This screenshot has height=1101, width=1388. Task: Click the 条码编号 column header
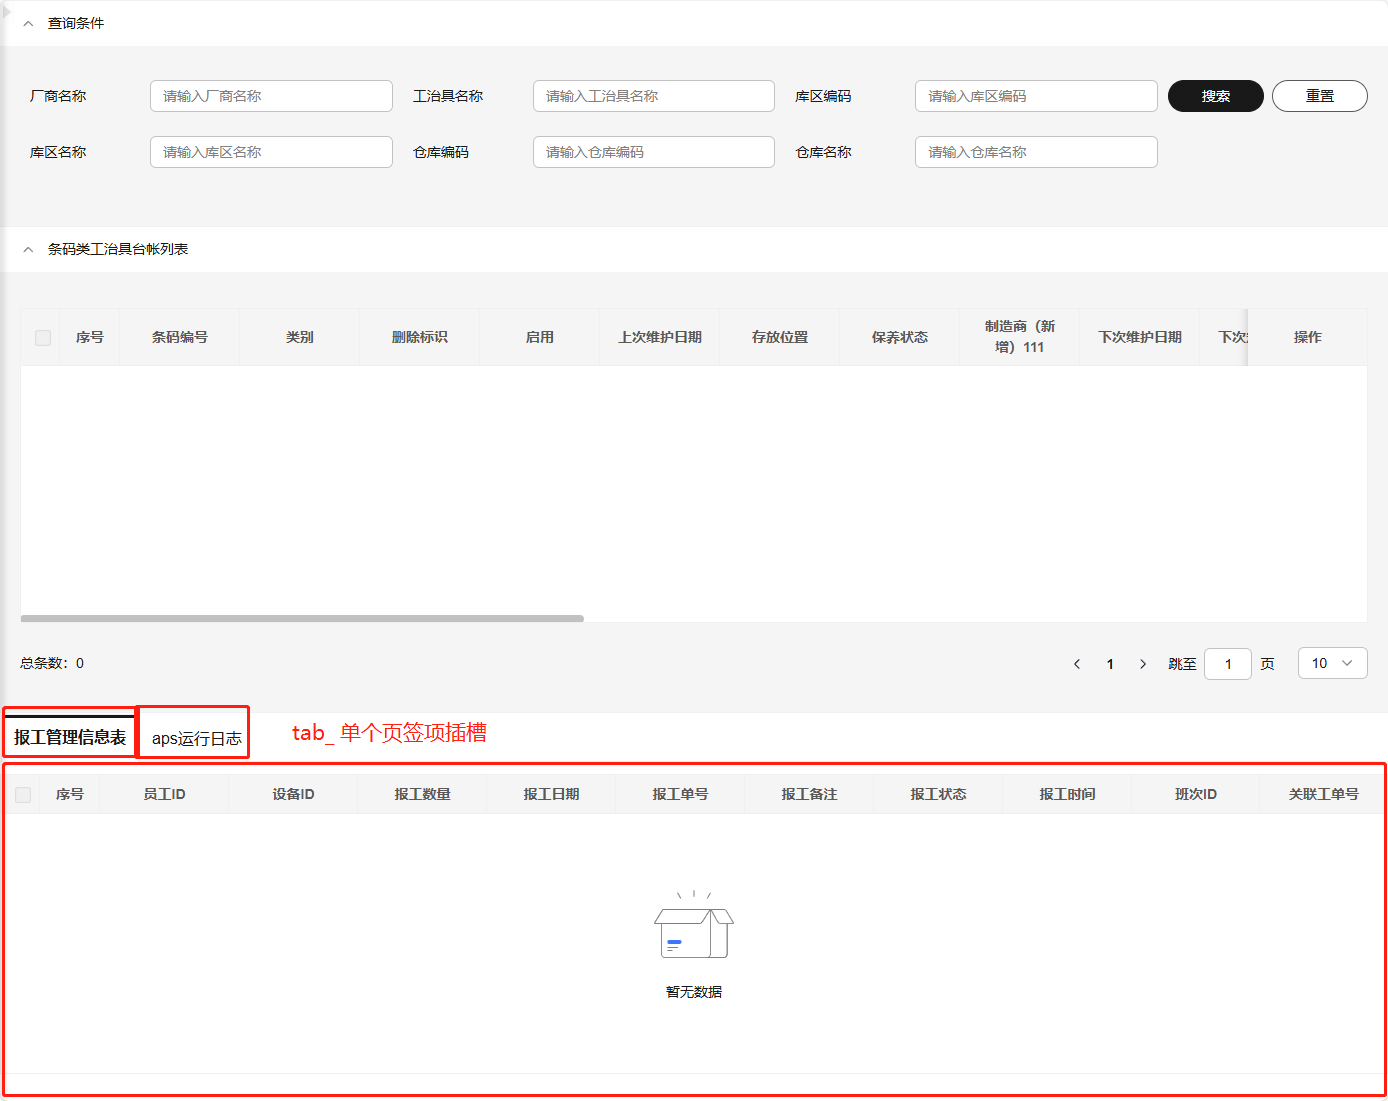tap(180, 338)
